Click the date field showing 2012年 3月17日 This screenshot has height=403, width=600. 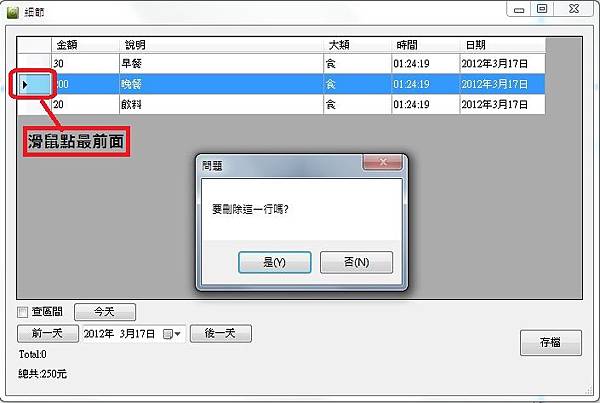click(x=122, y=334)
